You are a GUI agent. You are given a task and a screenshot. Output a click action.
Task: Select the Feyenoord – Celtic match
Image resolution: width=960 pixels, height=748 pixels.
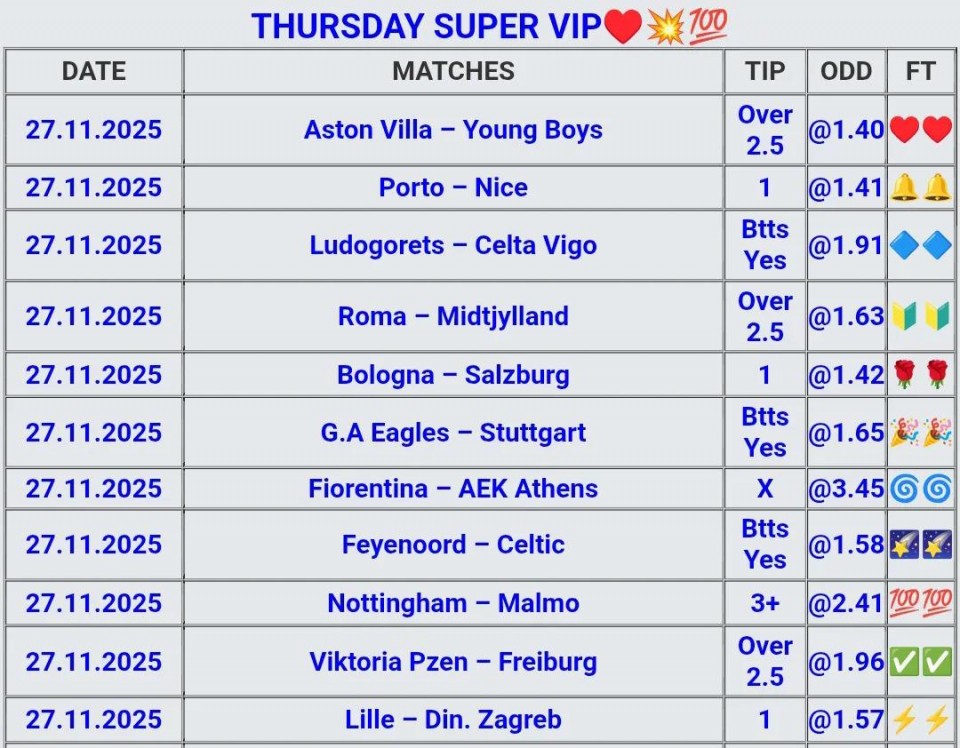[453, 545]
